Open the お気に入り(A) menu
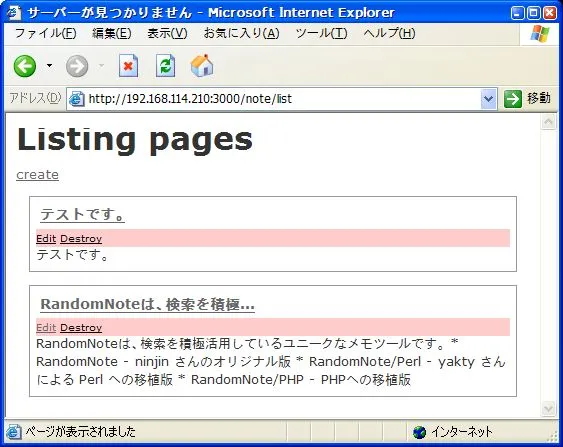 pyautogui.click(x=241, y=33)
